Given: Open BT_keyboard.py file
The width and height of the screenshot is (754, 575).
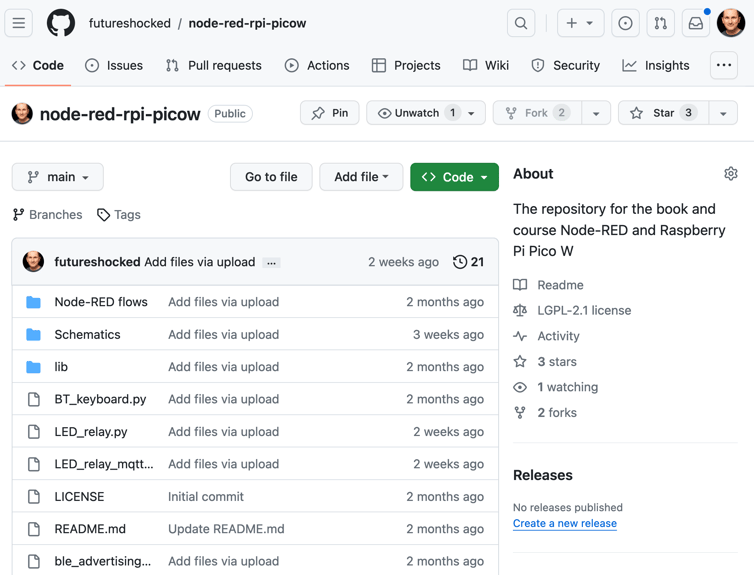Looking at the screenshot, I should [101, 400].
